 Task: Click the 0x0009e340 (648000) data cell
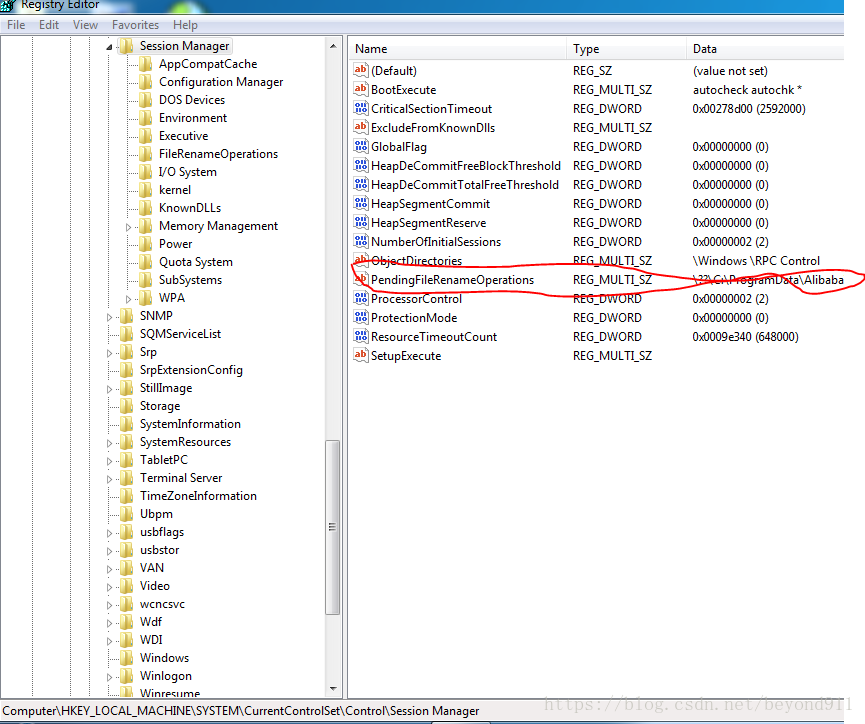pyautogui.click(x=745, y=337)
